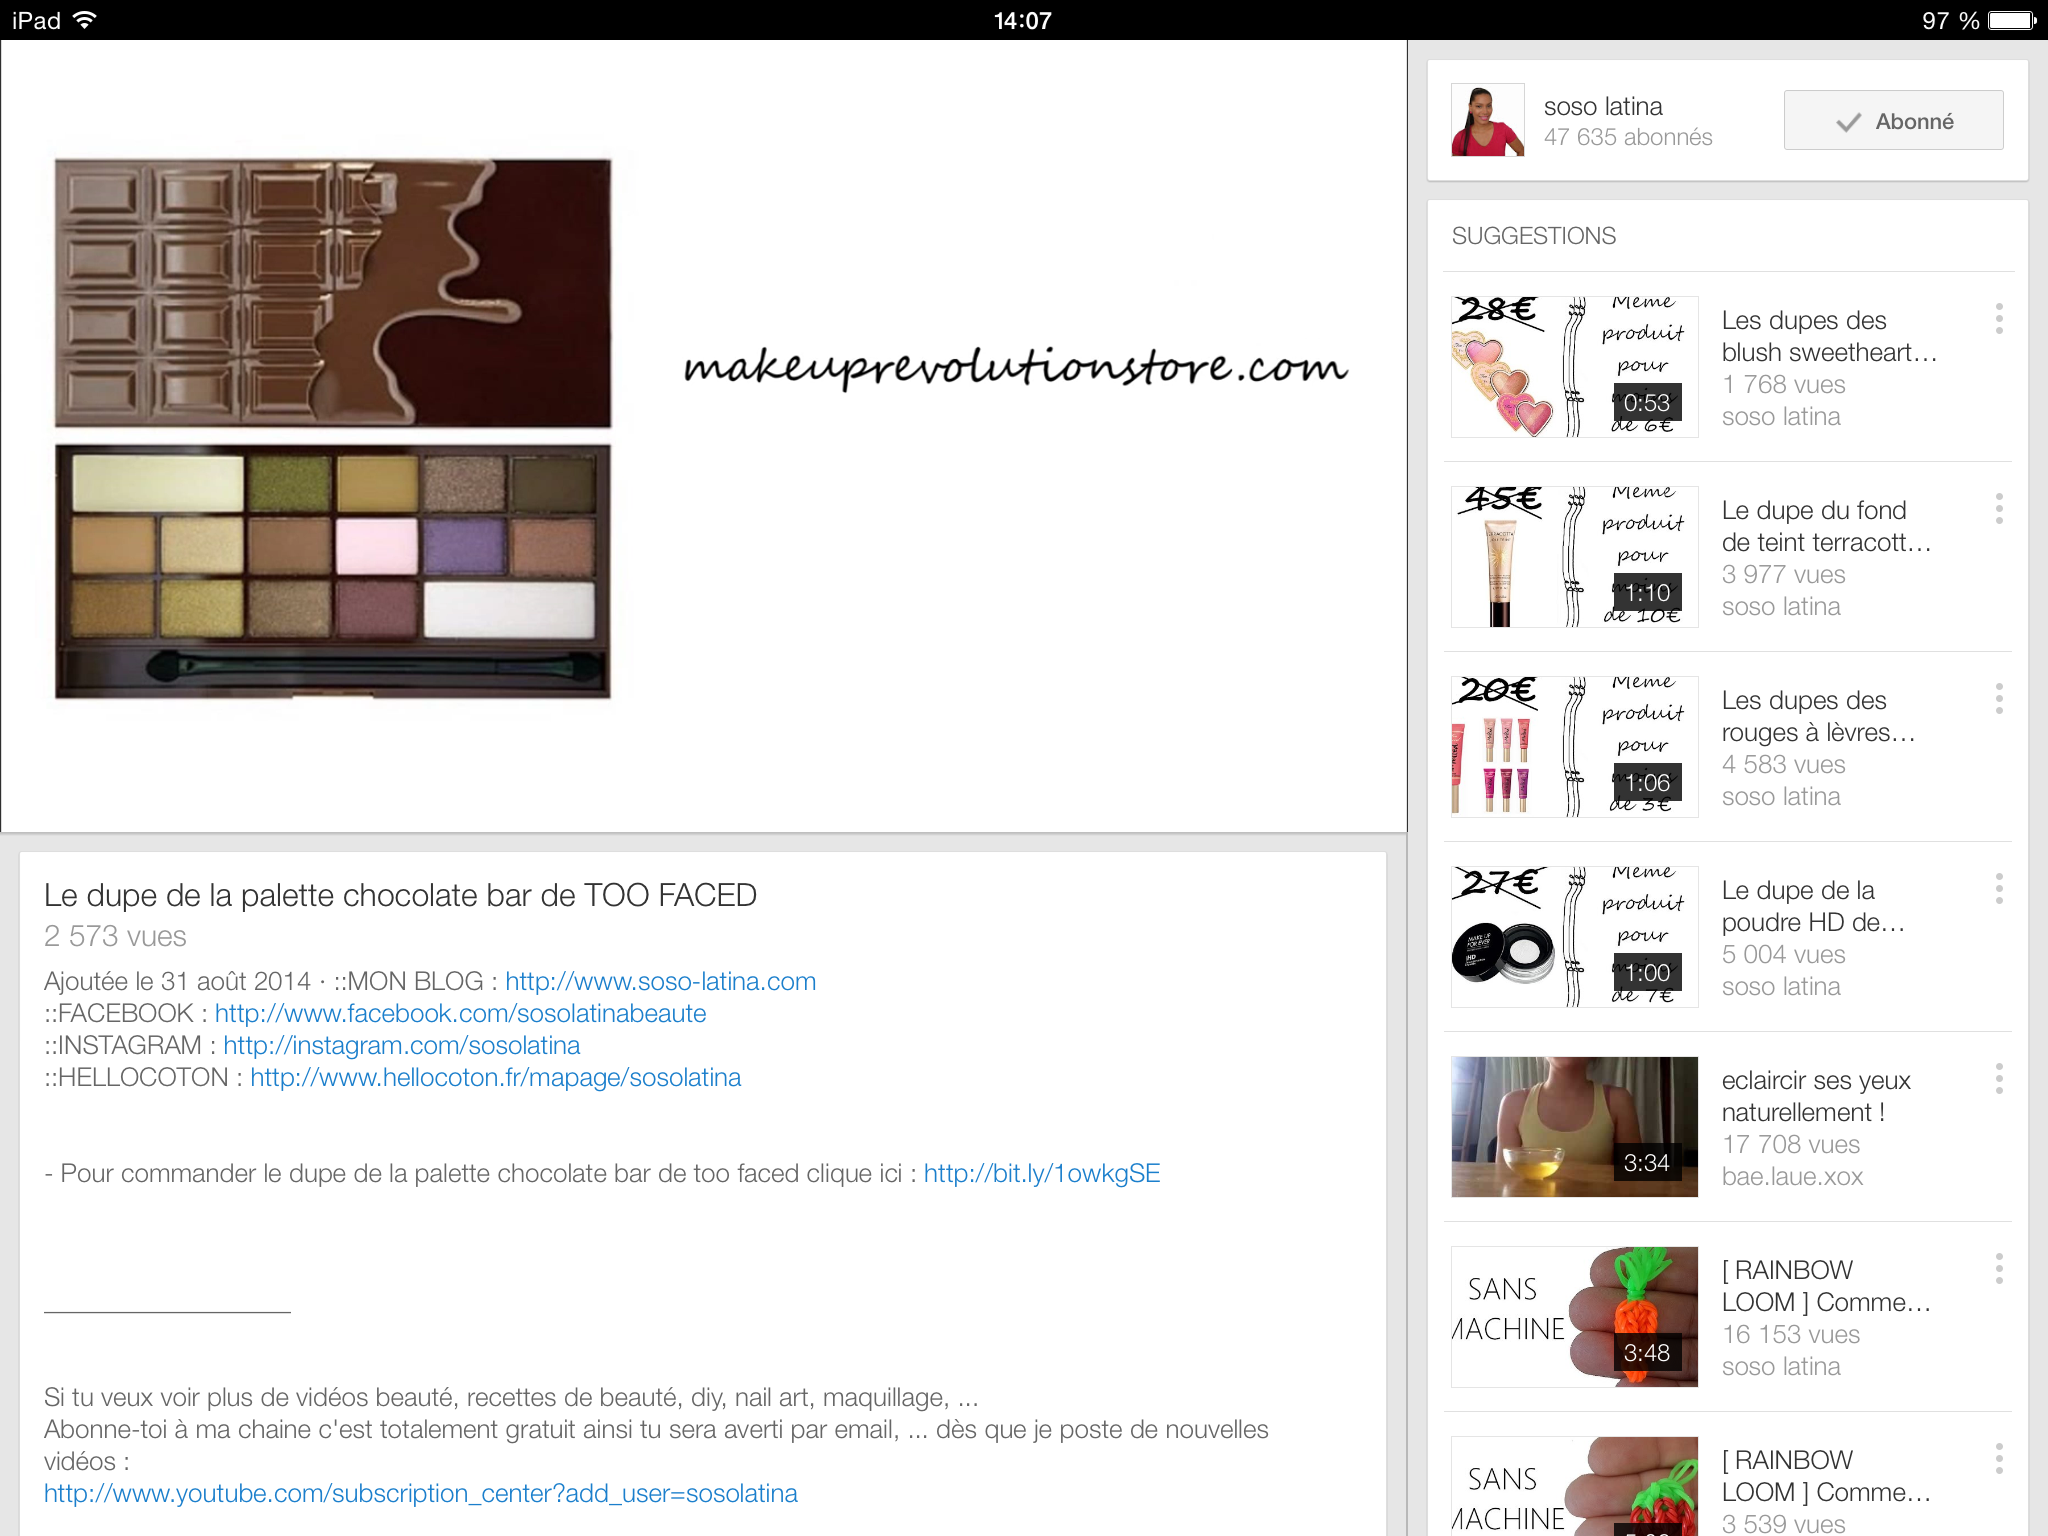Open the Instagram sosolatina link
Image resolution: width=2048 pixels, height=1536 pixels.
[401, 1045]
